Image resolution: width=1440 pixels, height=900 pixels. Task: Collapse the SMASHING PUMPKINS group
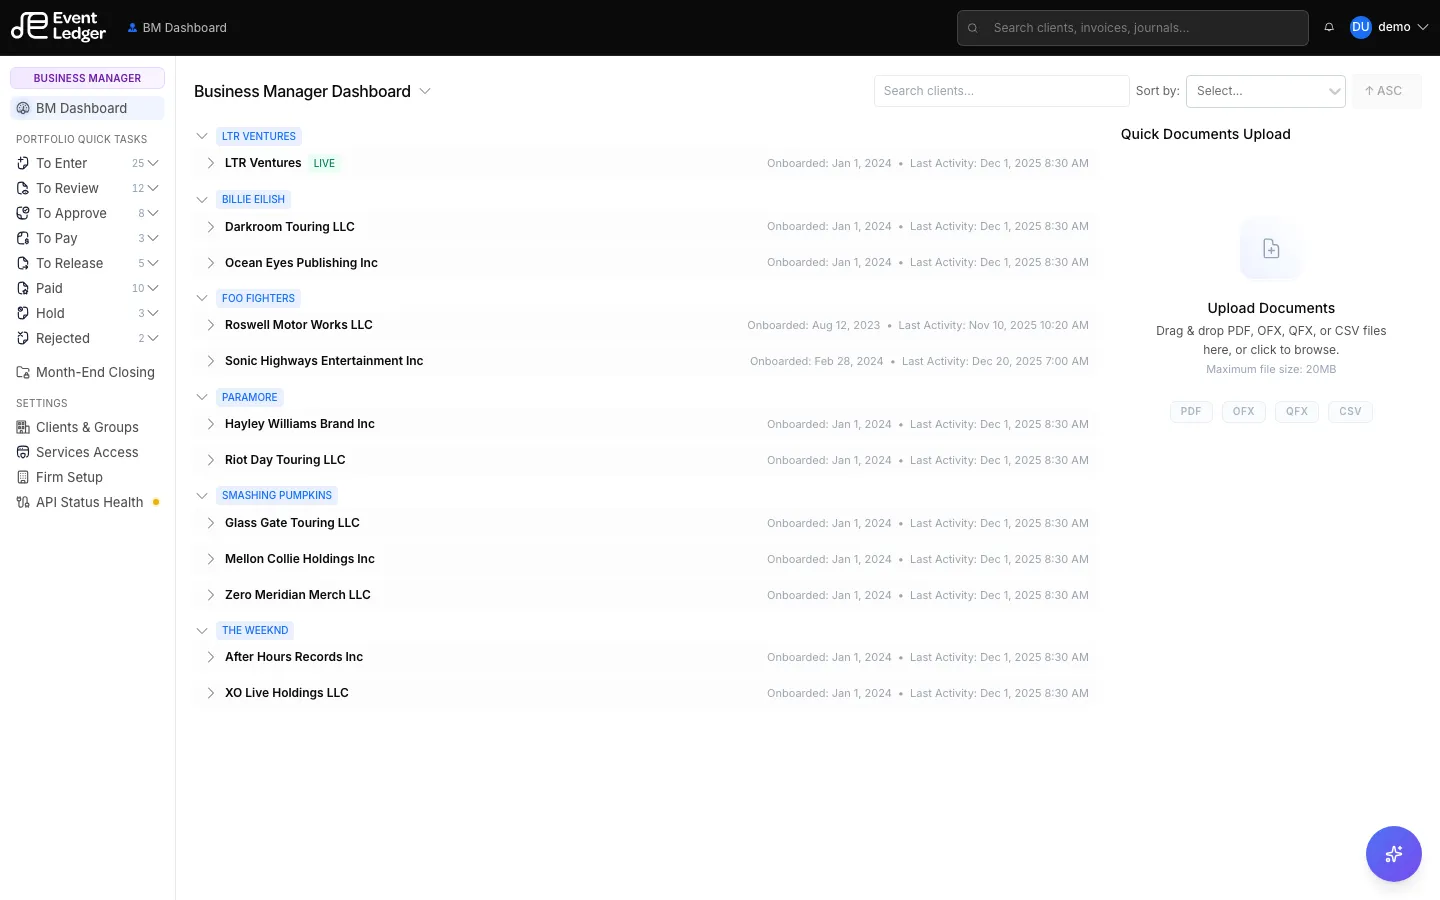tap(202, 495)
